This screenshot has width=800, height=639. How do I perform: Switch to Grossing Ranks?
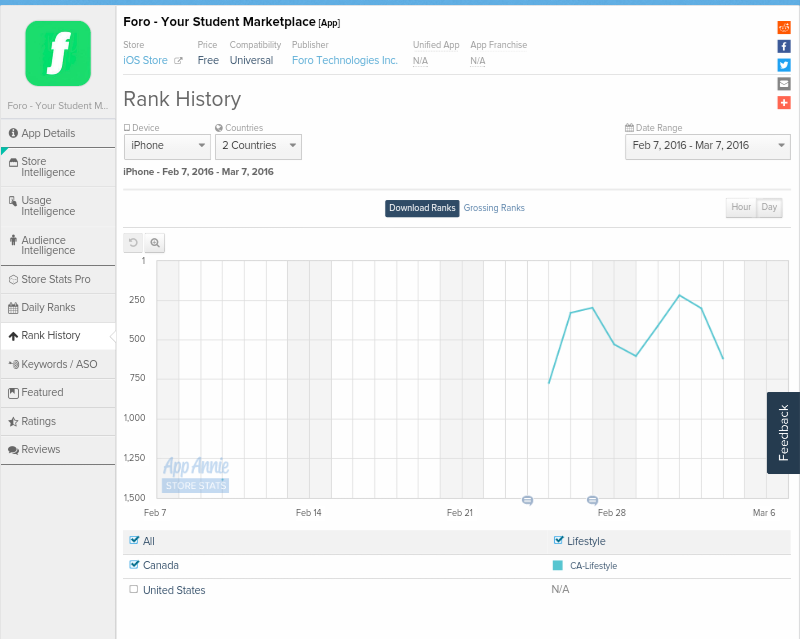[x=494, y=208]
